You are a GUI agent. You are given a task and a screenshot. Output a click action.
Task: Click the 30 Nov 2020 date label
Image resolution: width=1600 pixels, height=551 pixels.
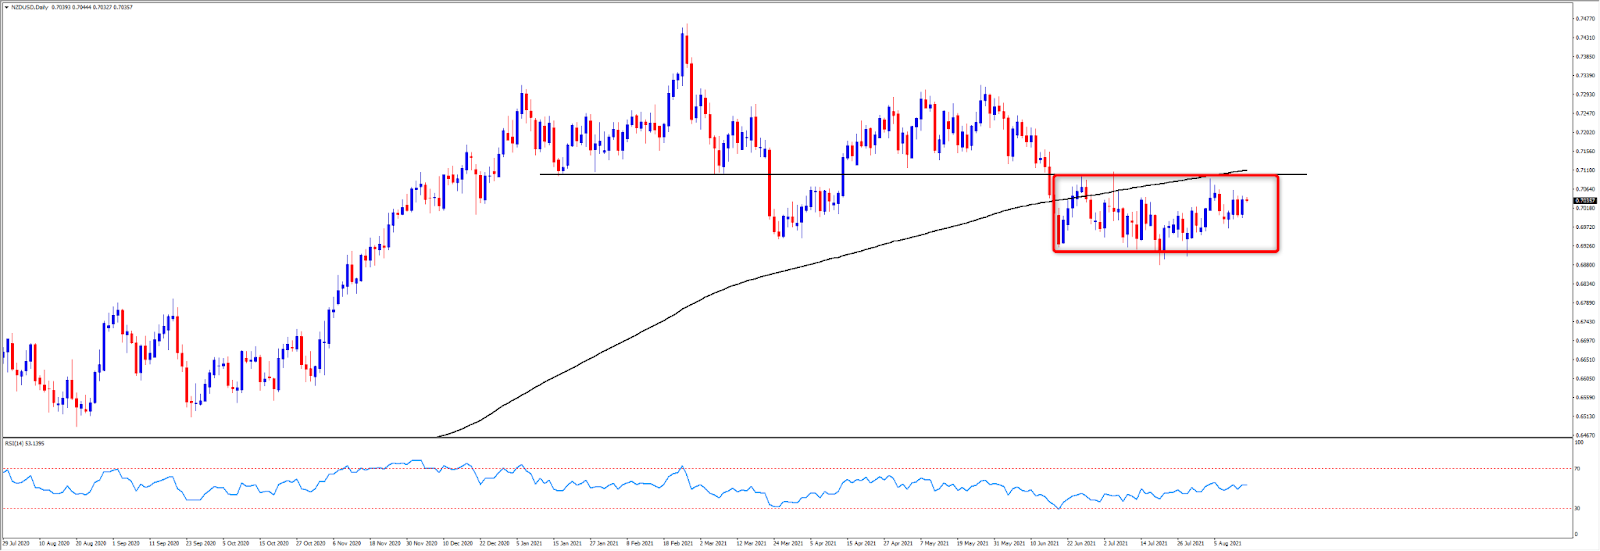pos(421,543)
